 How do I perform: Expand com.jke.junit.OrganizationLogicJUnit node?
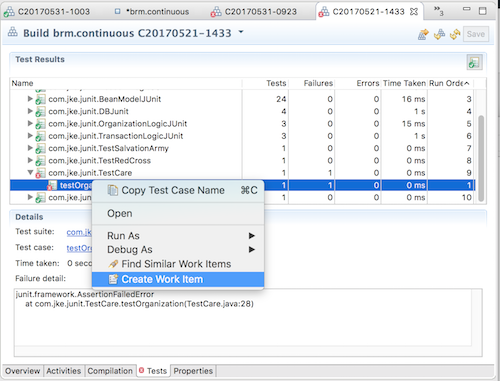[30, 123]
